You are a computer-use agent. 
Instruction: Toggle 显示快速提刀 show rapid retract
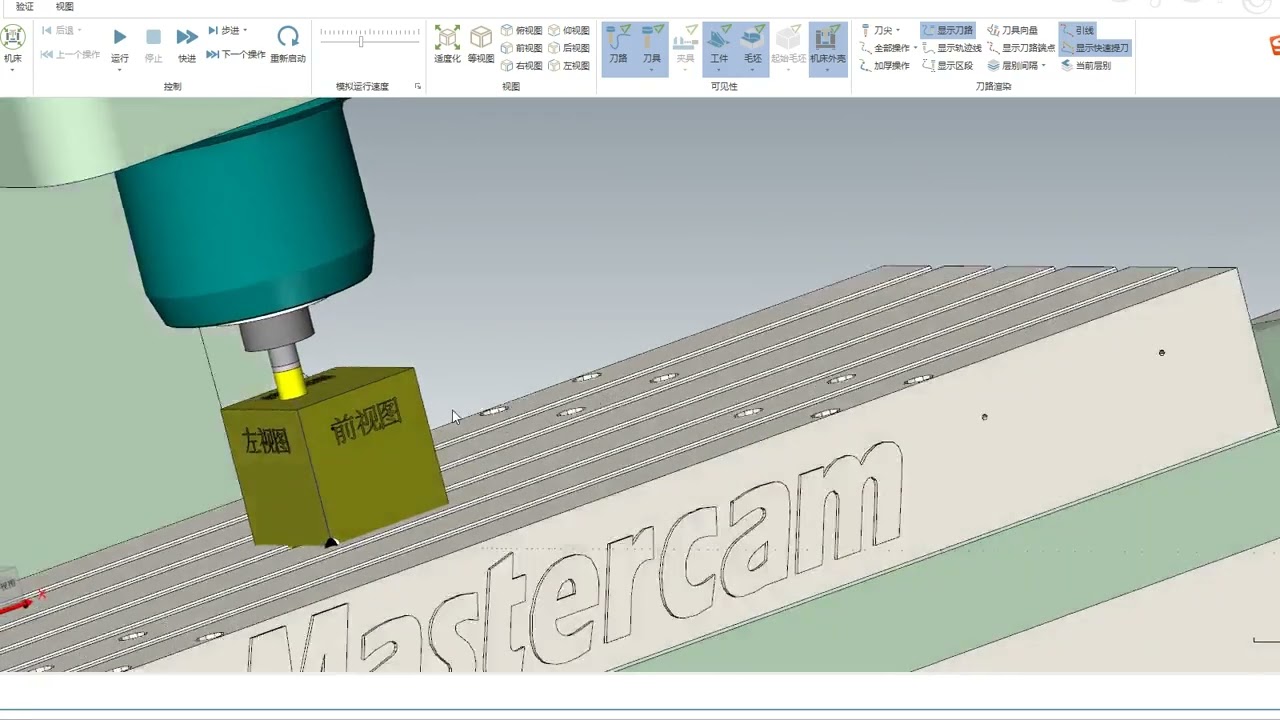pos(1095,48)
